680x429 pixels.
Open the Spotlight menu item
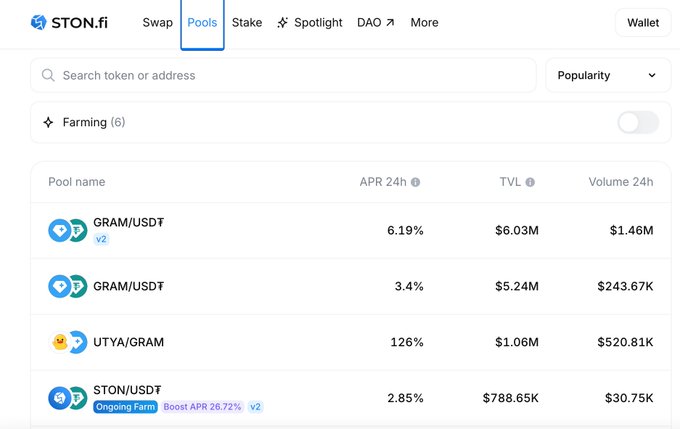310,23
